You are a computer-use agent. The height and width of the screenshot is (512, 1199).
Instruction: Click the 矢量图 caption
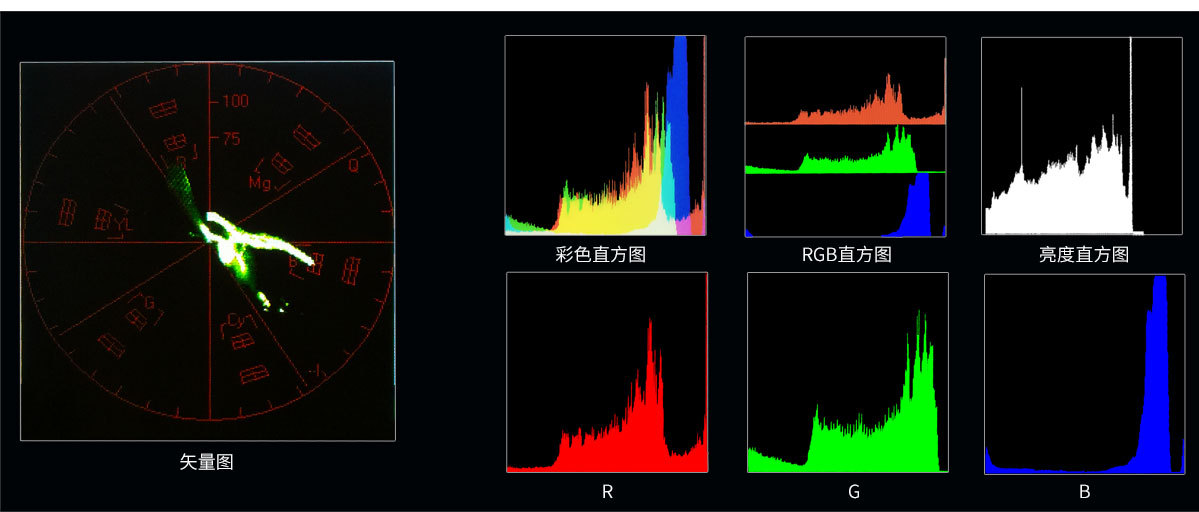pos(206,462)
